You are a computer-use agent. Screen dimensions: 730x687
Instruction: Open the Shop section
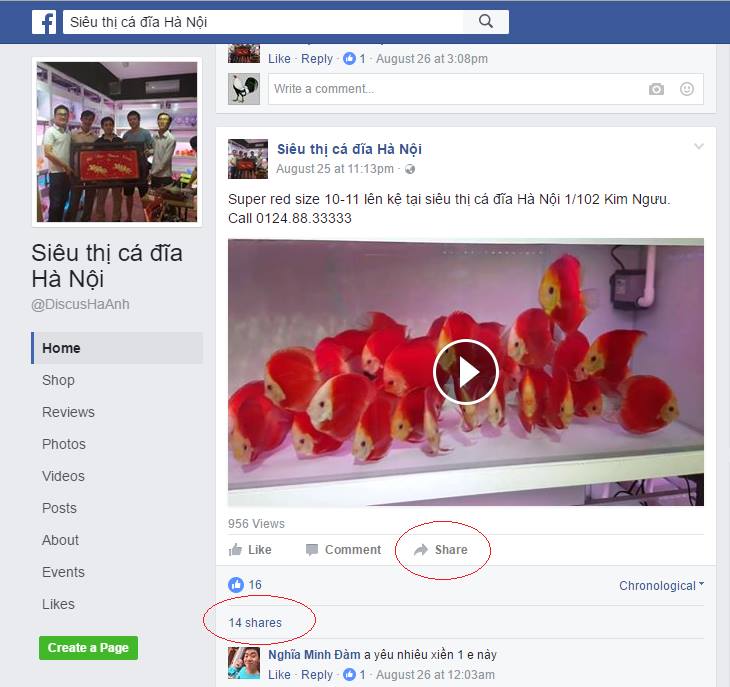point(58,380)
